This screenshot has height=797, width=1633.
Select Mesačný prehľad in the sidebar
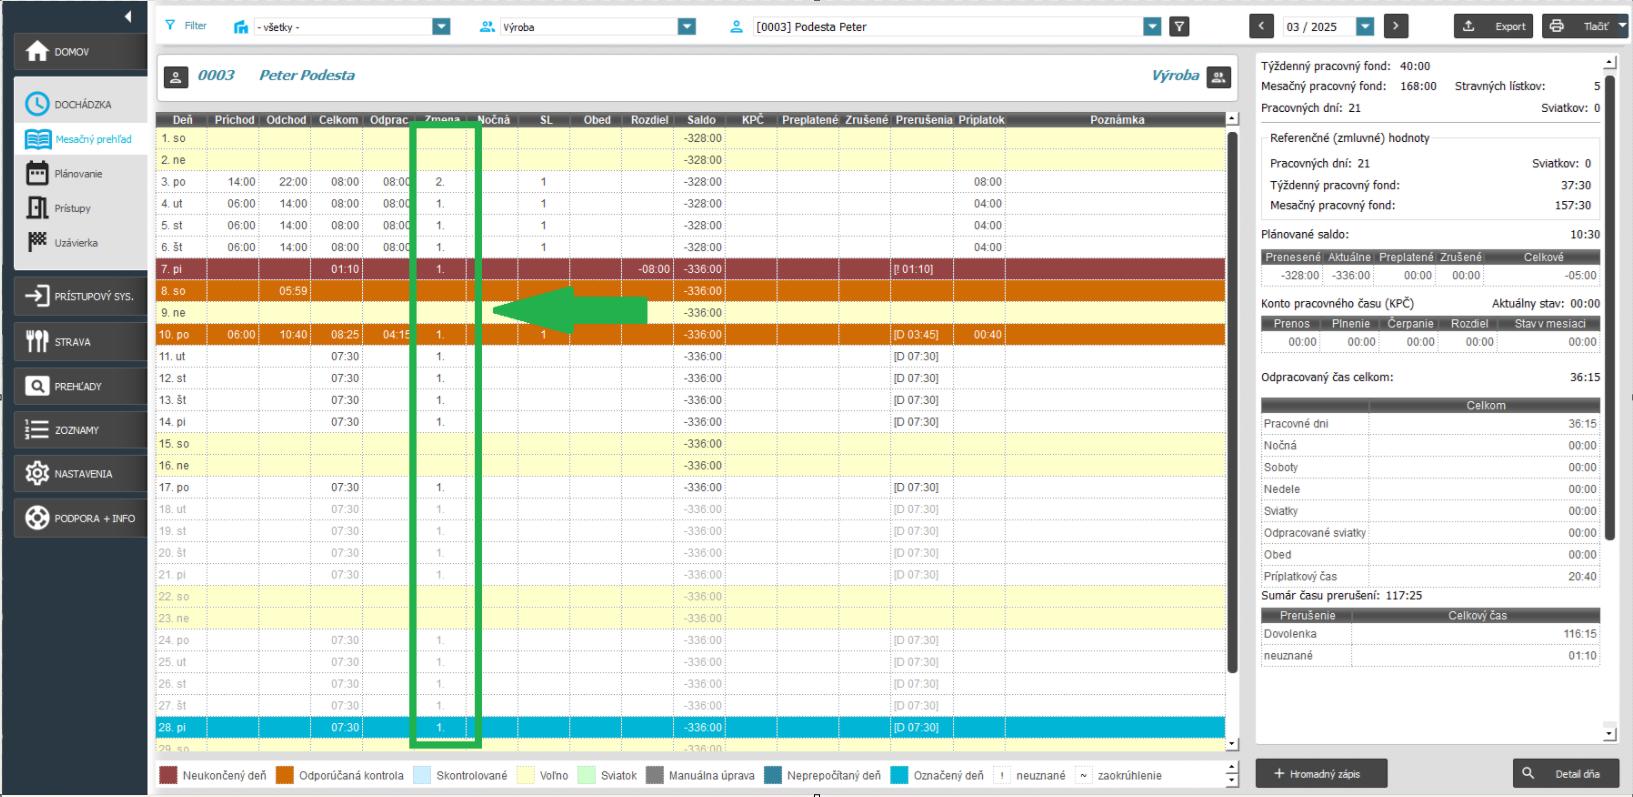pyautogui.click(x=92, y=139)
